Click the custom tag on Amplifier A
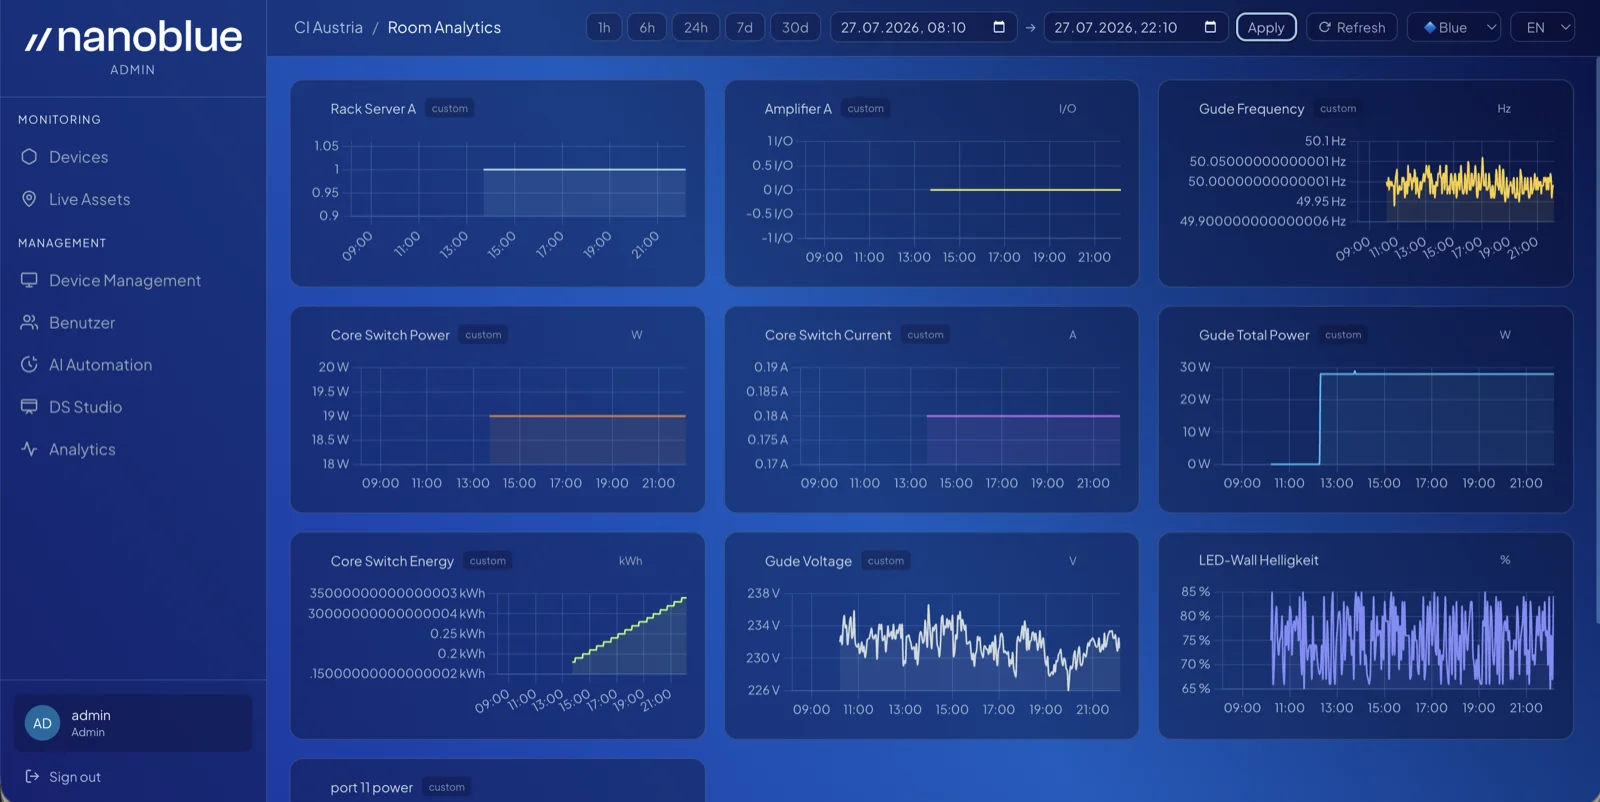This screenshot has height=802, width=1600. pos(865,108)
